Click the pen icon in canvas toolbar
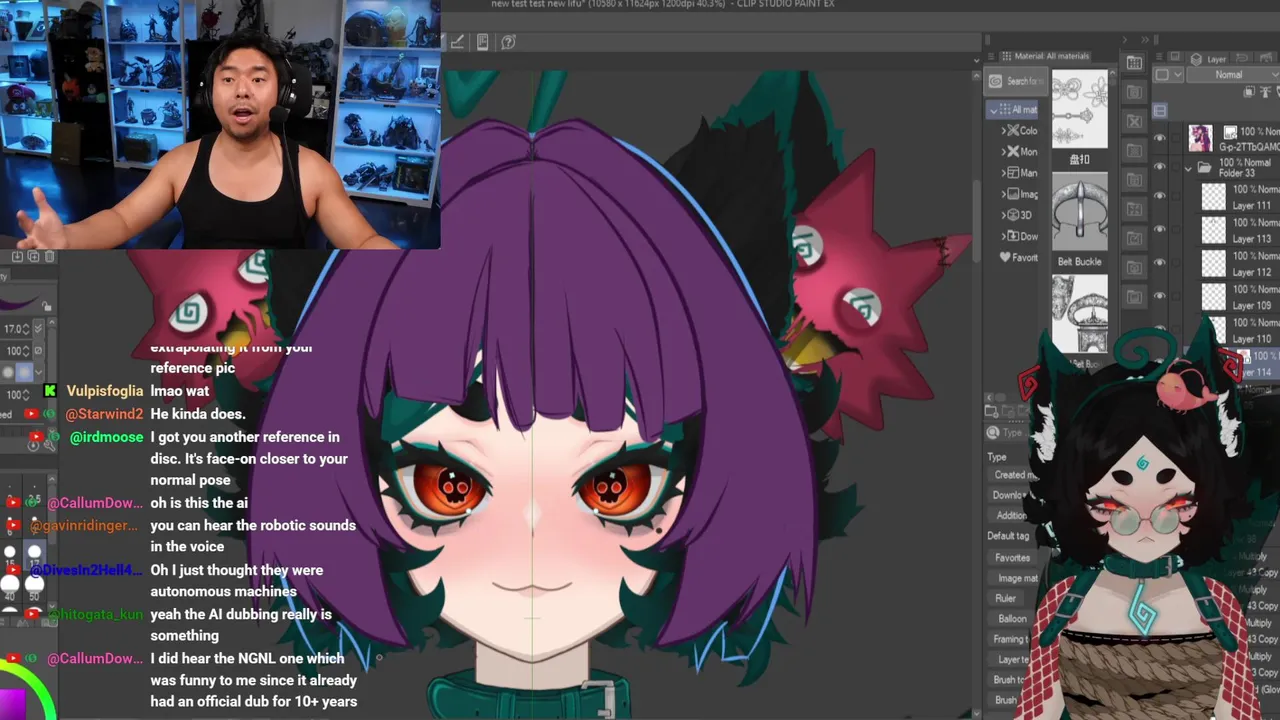Image resolution: width=1280 pixels, height=720 pixels. pos(457,42)
